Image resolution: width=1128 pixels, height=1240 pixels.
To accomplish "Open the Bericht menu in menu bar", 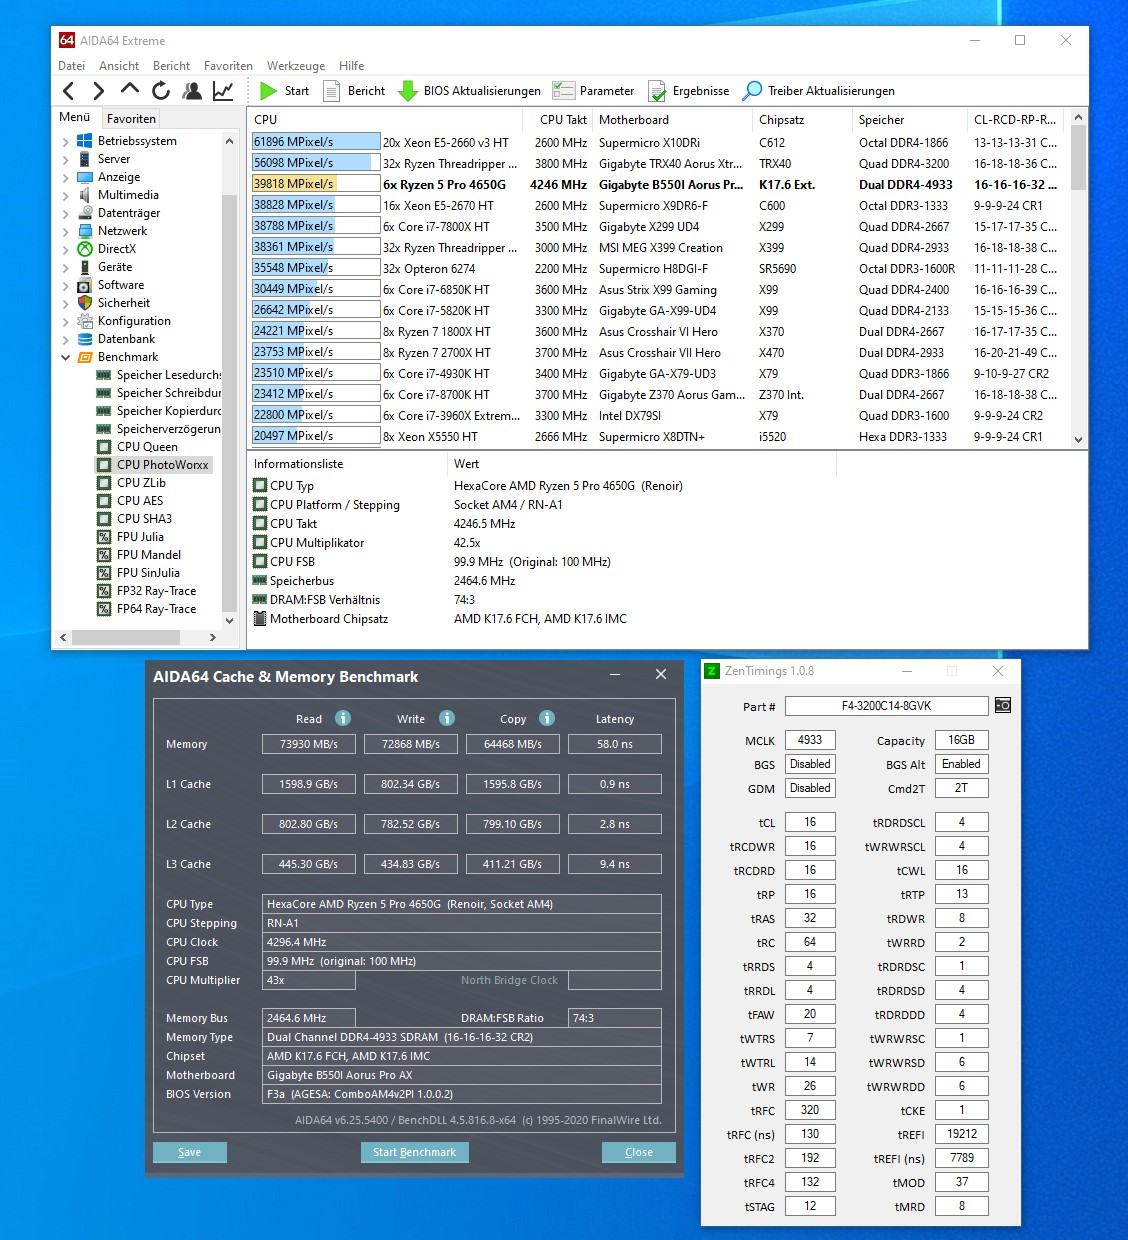I will click(x=171, y=66).
